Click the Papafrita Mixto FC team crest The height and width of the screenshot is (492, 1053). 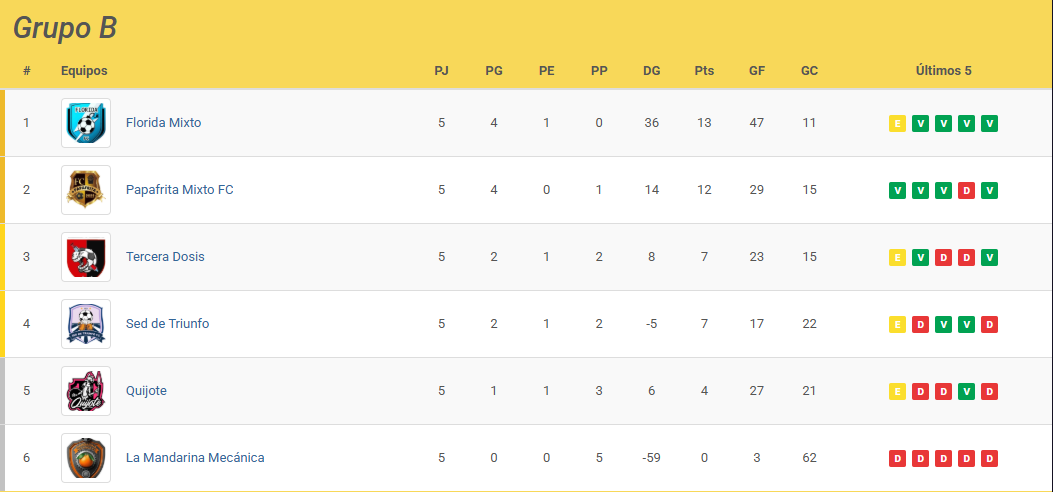click(x=86, y=190)
